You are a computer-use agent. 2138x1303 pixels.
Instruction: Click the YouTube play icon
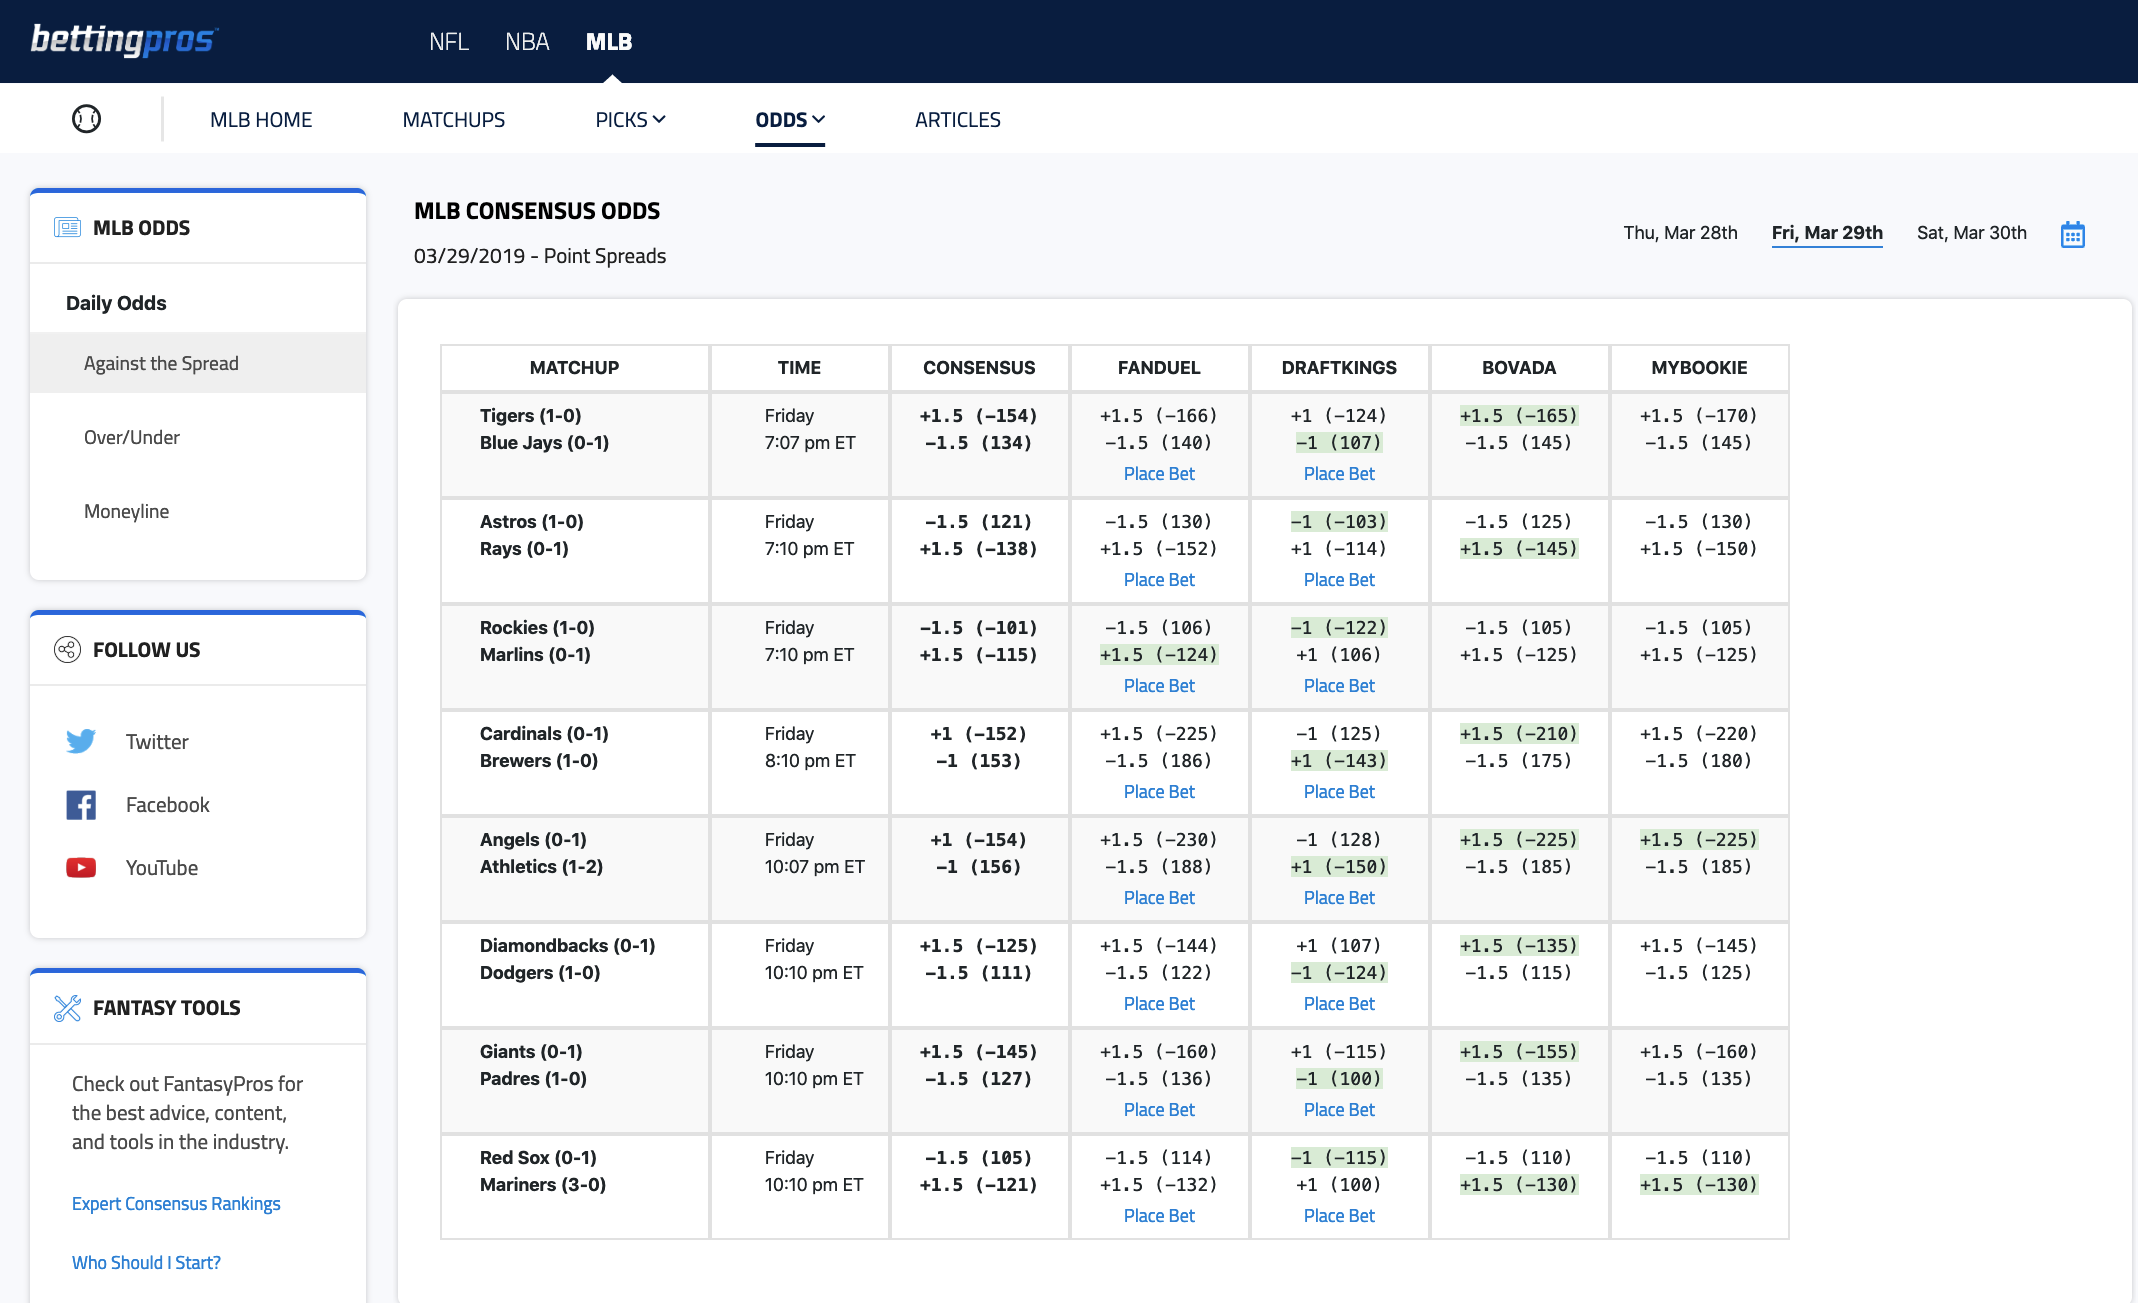tap(81, 867)
